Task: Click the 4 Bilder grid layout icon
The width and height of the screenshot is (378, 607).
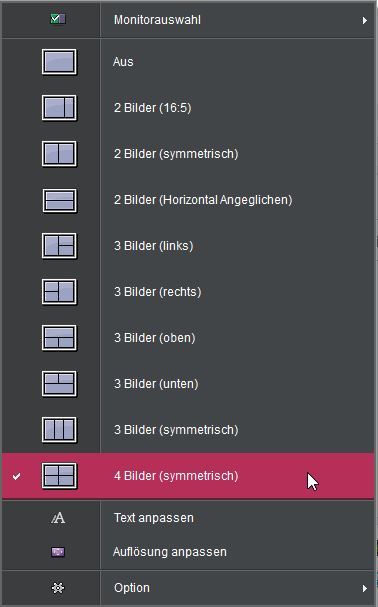Action: pos(59,476)
